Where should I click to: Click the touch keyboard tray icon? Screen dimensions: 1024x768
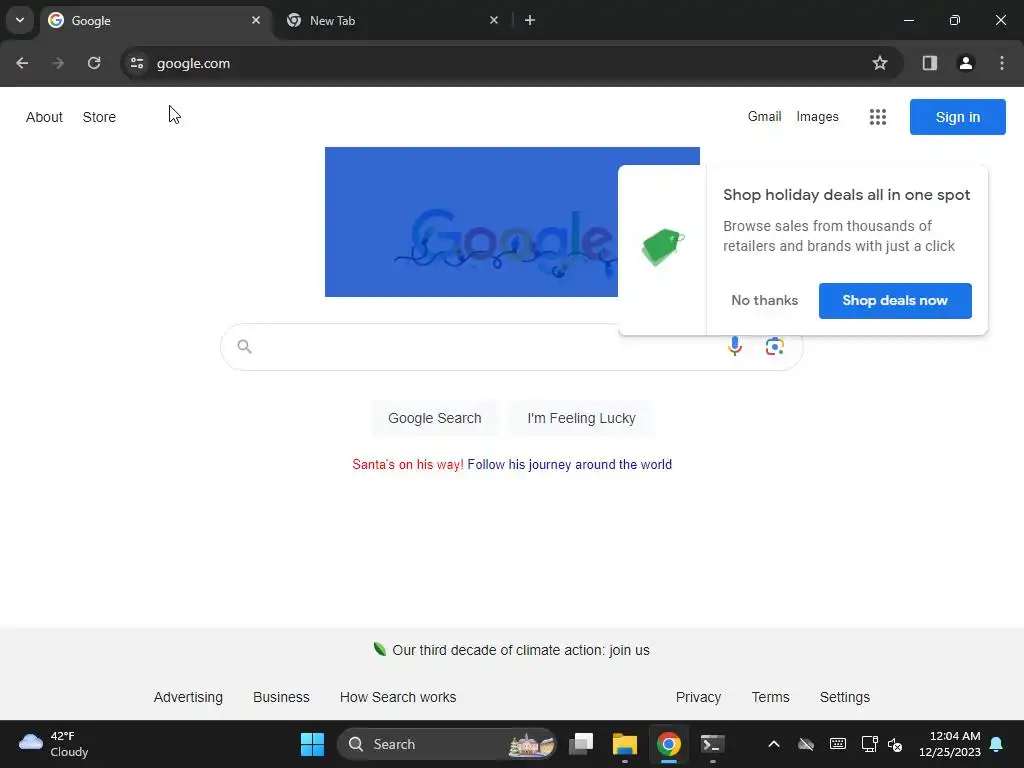point(838,744)
